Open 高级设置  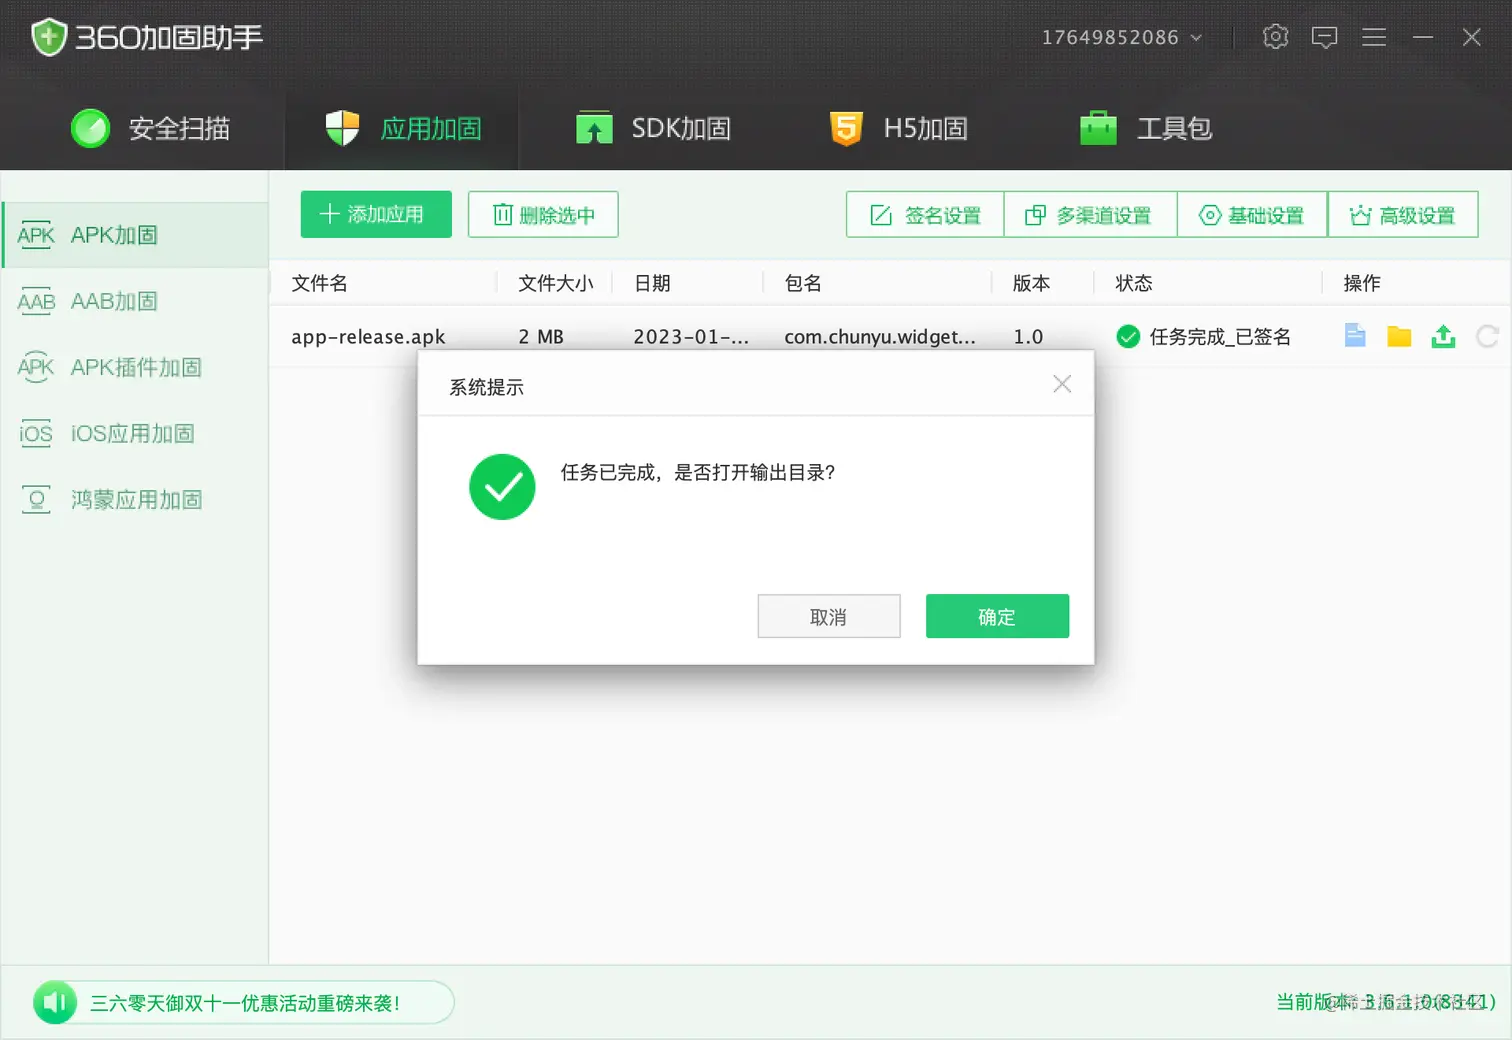point(1403,215)
